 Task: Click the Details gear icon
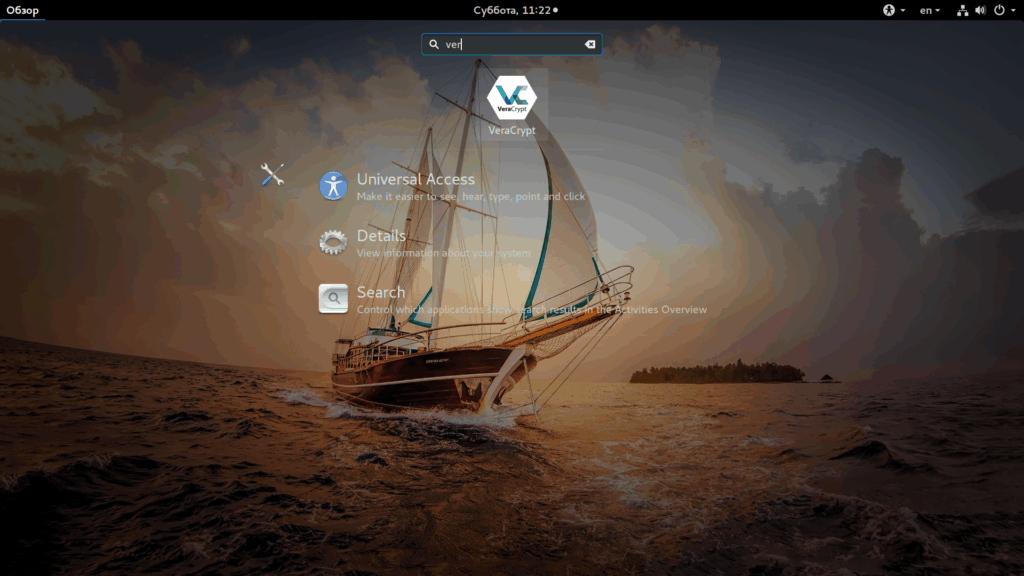point(333,242)
